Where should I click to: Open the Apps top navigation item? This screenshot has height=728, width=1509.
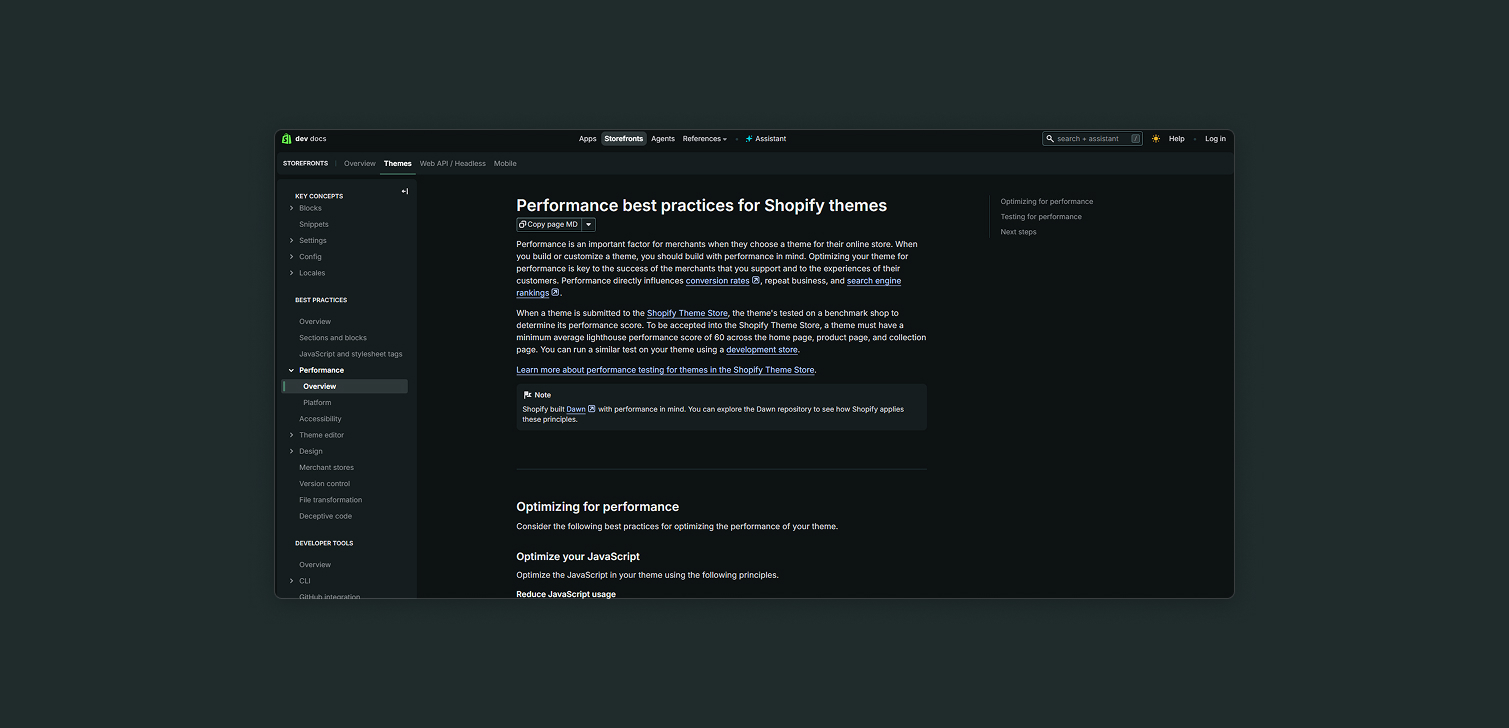tap(588, 139)
